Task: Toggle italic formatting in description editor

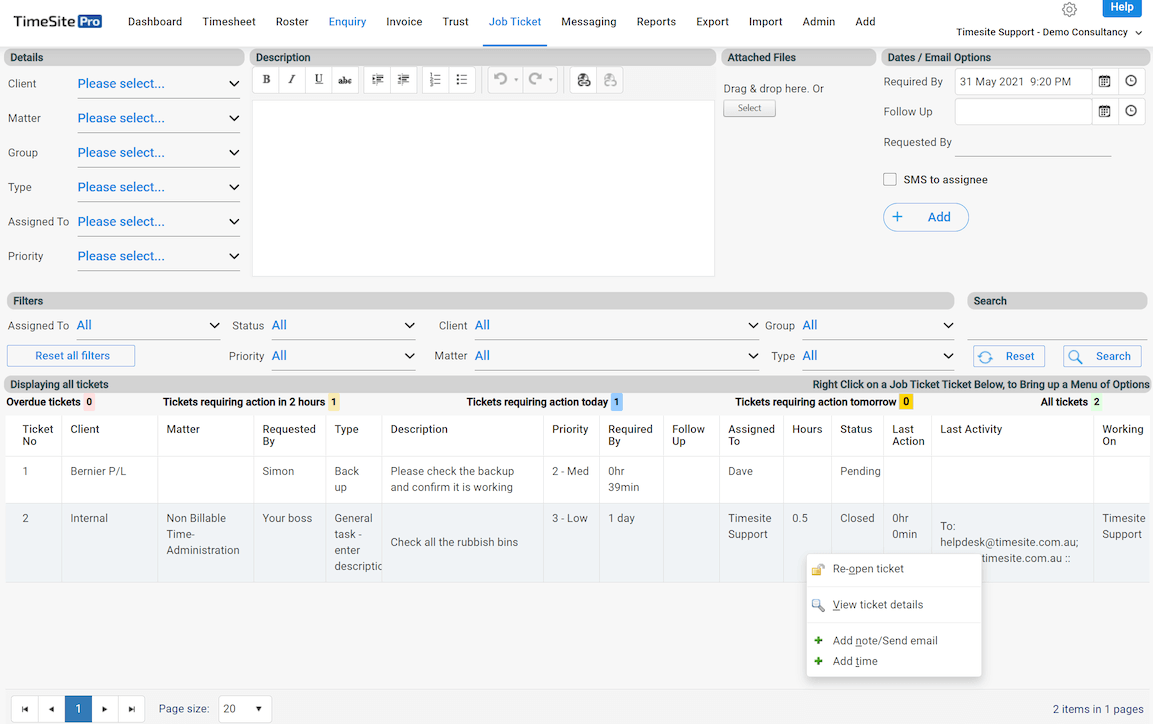Action: coord(292,79)
